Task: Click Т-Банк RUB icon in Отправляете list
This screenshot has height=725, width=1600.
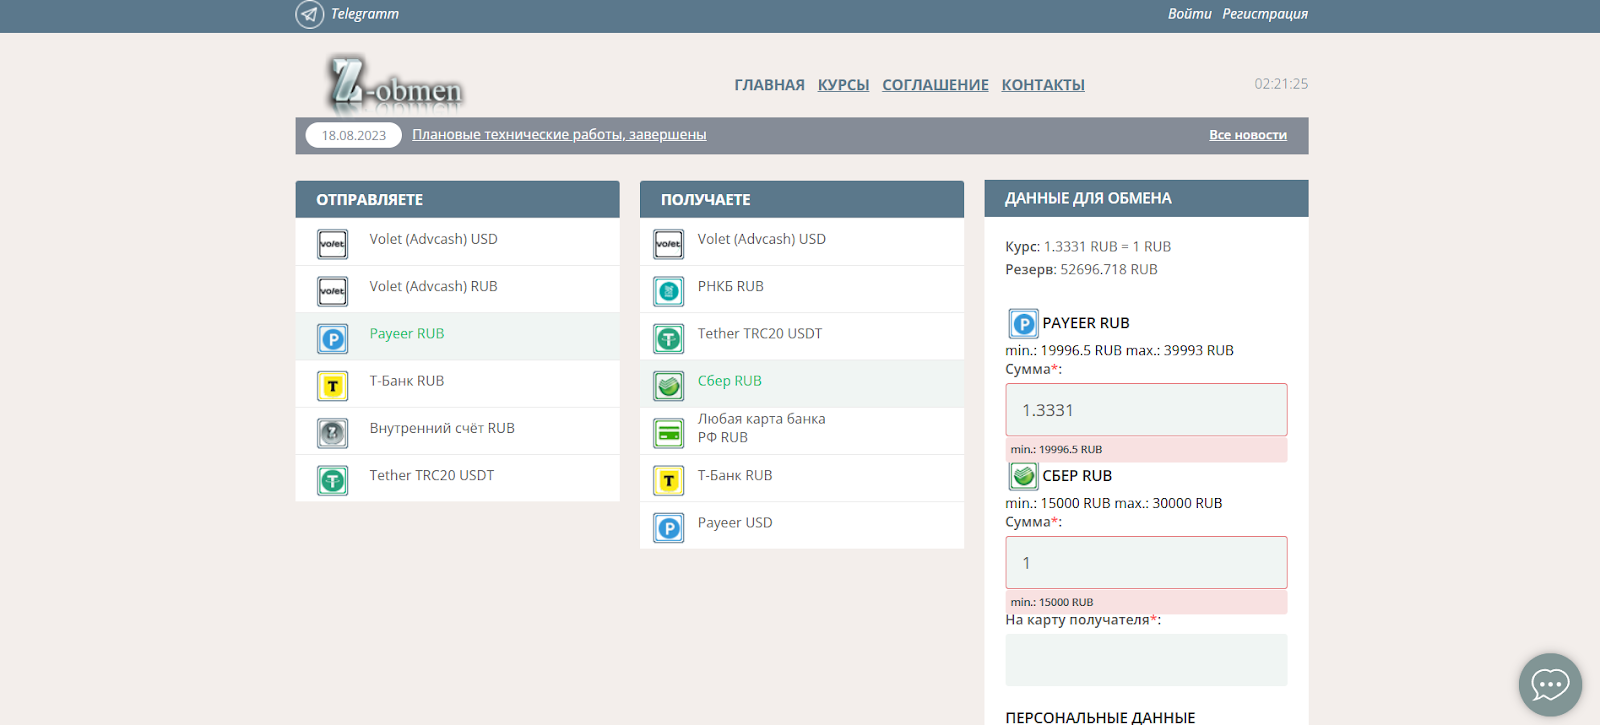Action: [x=333, y=386]
